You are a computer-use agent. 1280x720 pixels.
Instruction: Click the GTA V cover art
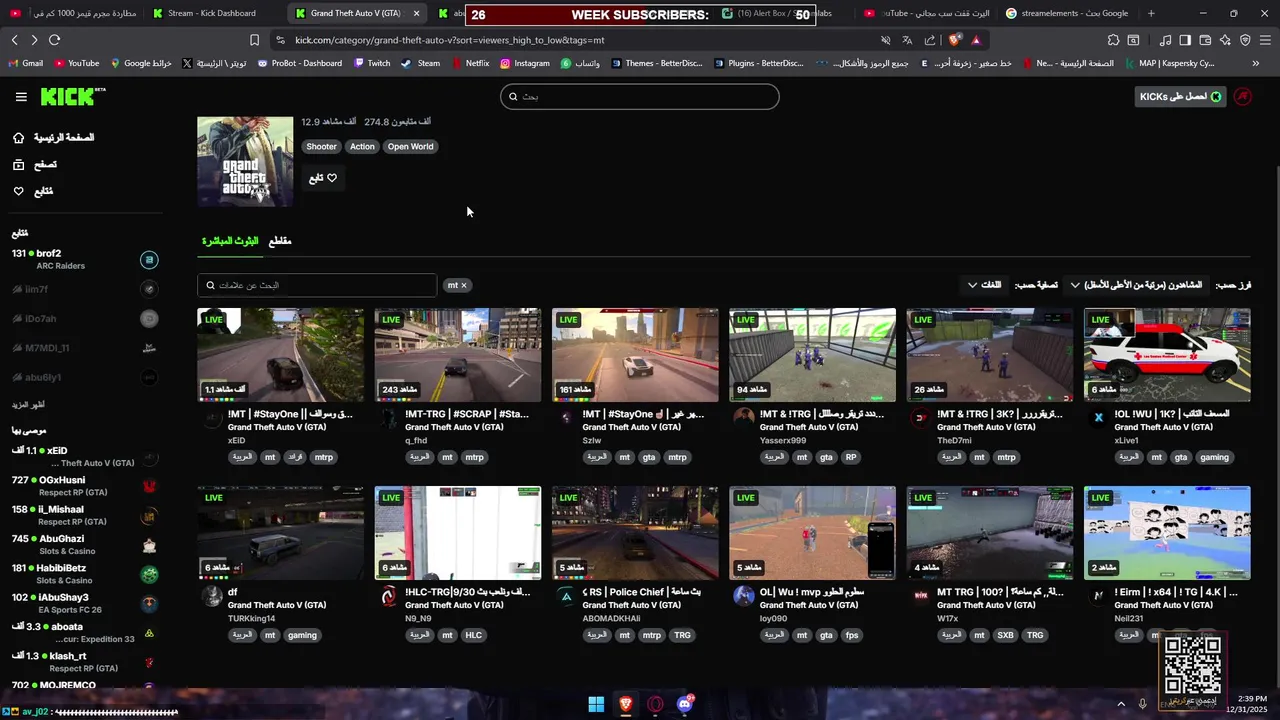tap(245, 162)
